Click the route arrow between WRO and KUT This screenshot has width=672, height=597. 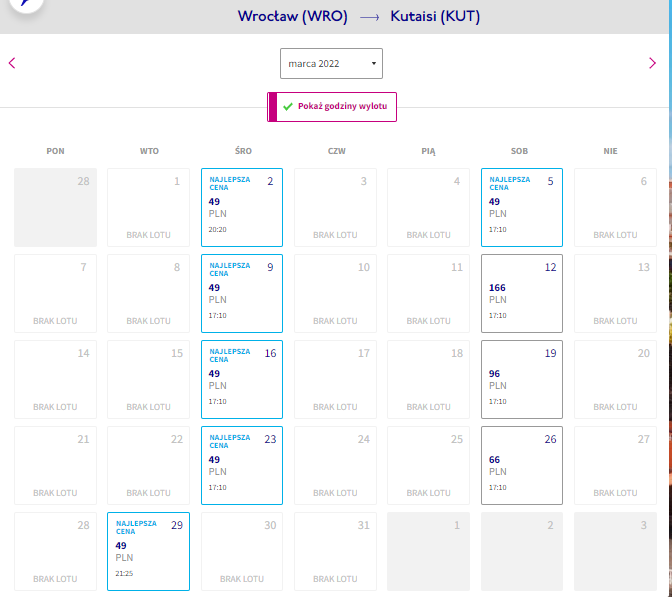(x=369, y=17)
